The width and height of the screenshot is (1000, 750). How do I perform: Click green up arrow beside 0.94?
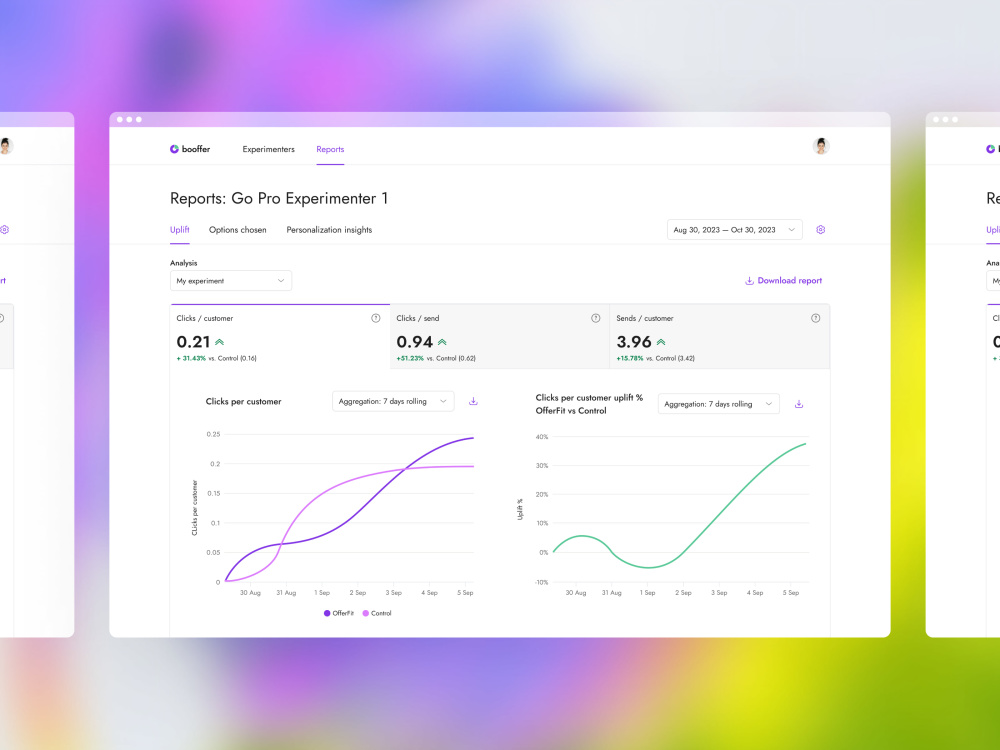pos(442,342)
